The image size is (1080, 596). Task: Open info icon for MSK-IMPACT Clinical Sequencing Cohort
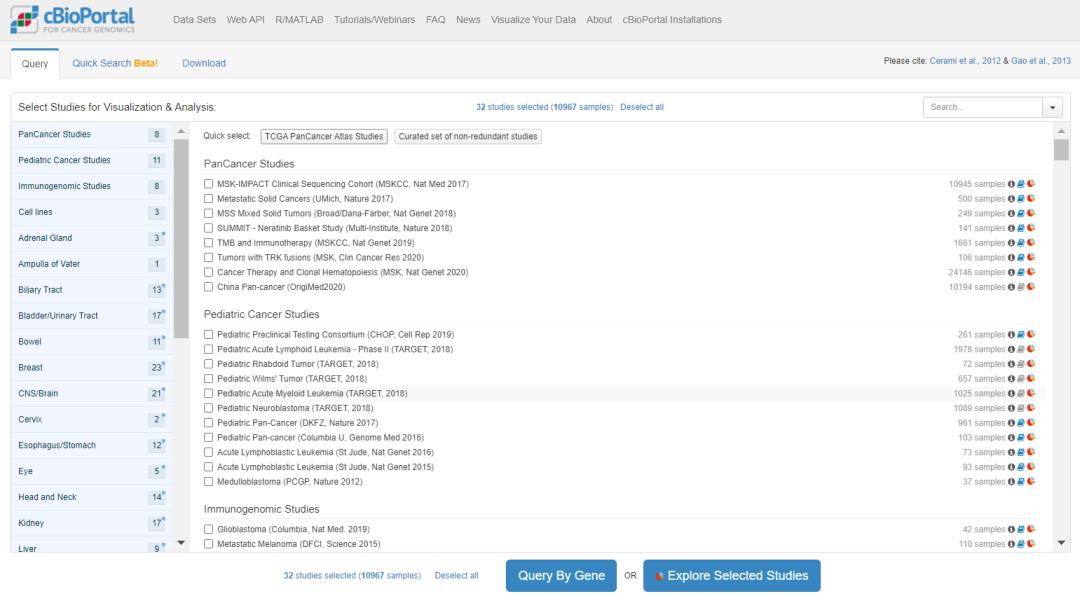[x=1012, y=184]
